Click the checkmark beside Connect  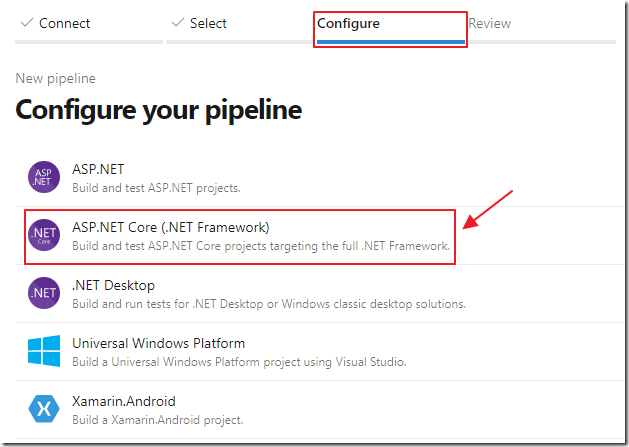coord(26,22)
